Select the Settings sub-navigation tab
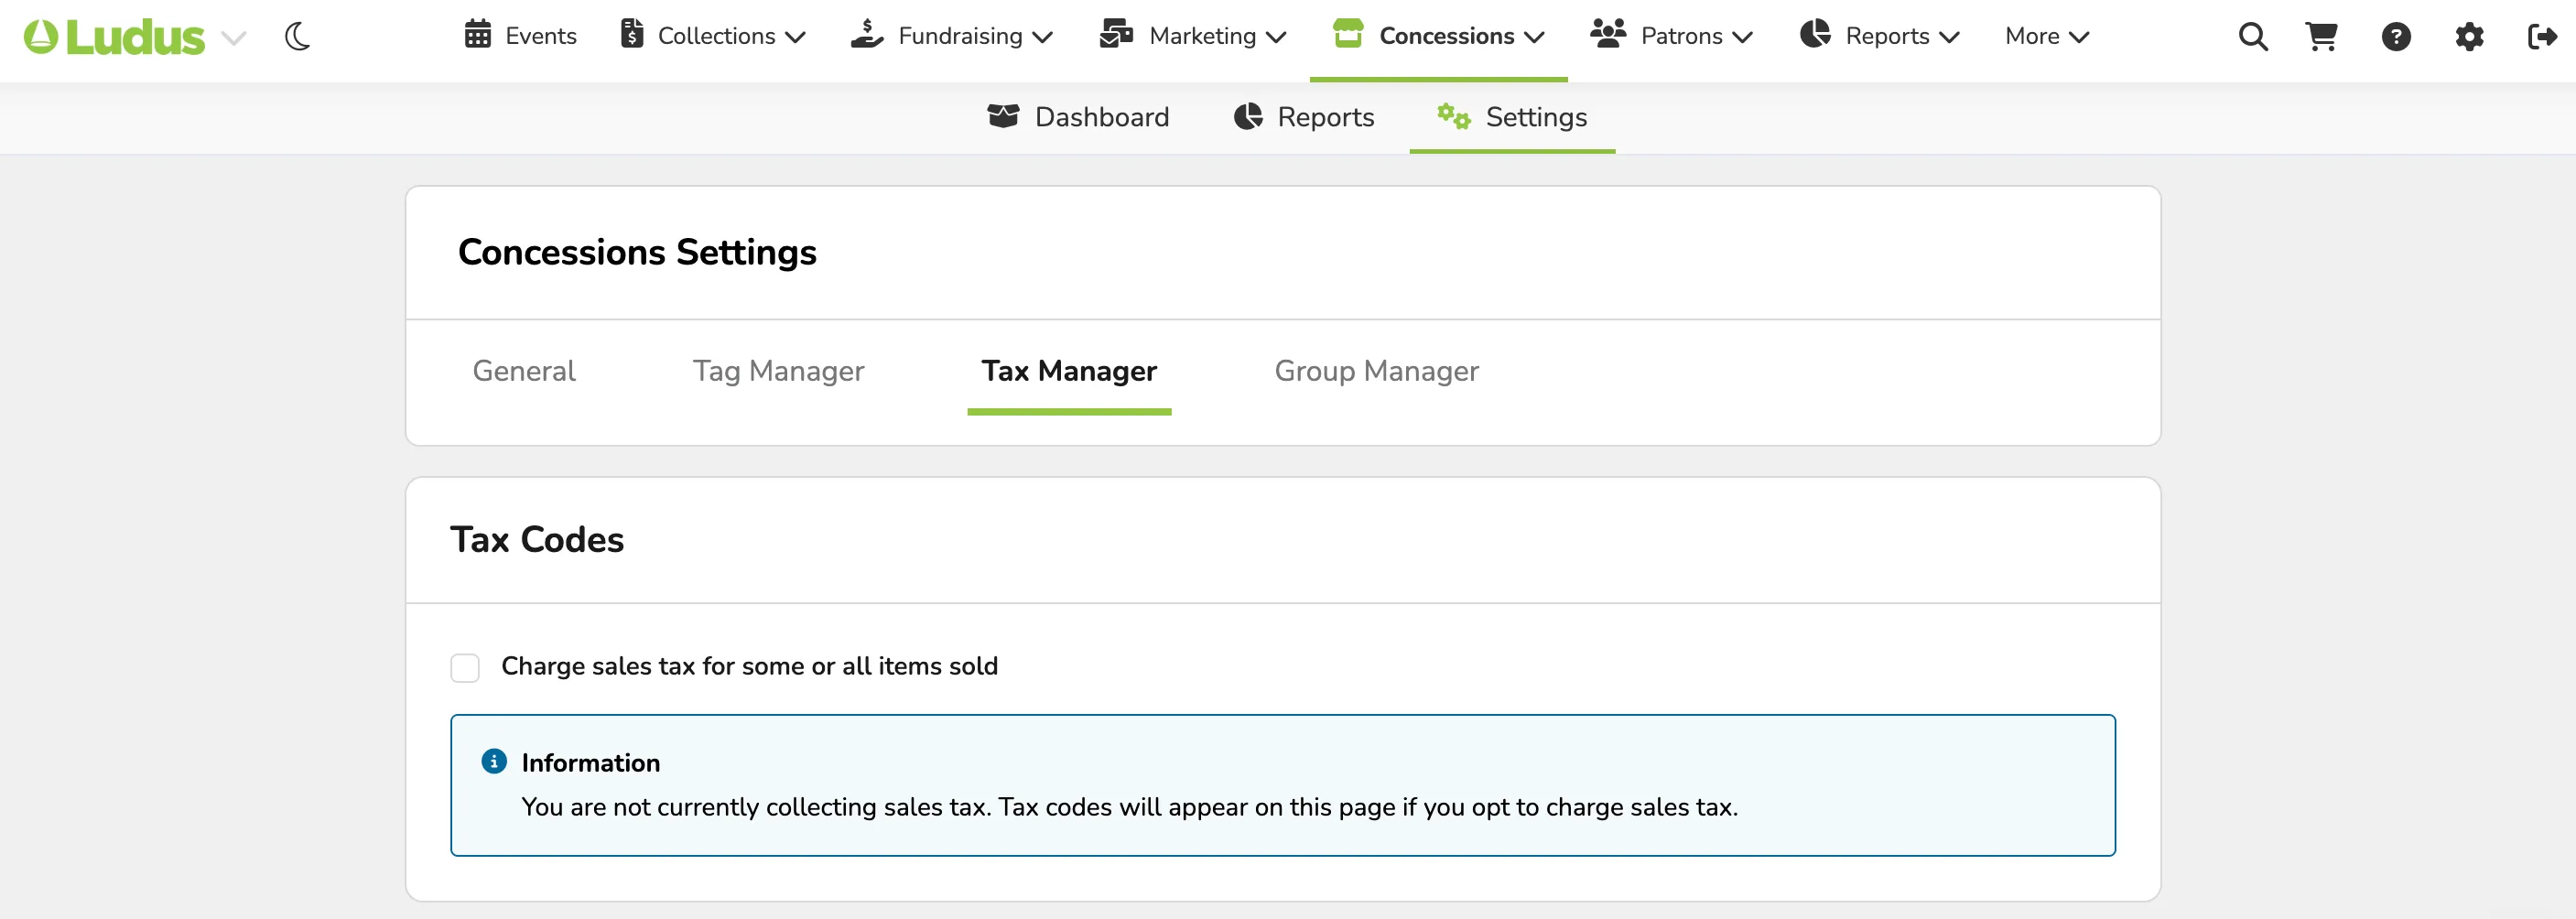The image size is (2576, 919). click(x=1512, y=117)
